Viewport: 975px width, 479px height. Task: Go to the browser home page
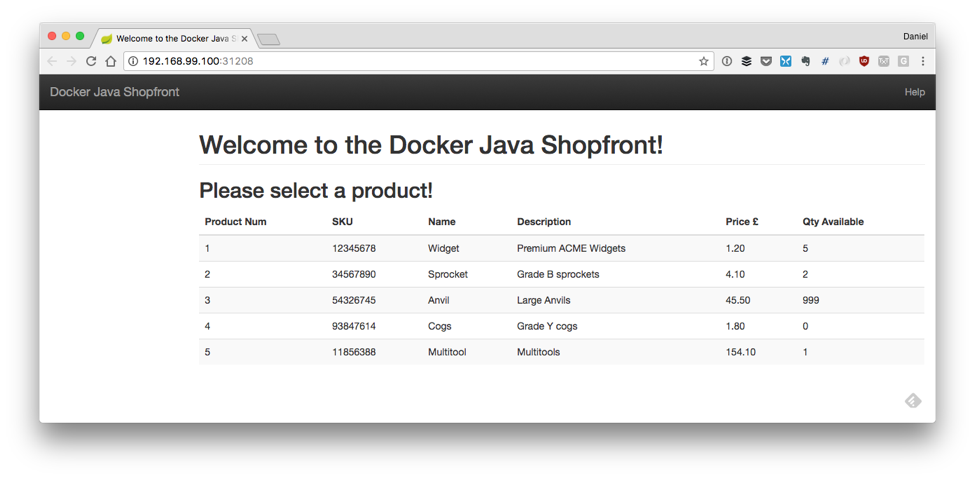(x=111, y=61)
